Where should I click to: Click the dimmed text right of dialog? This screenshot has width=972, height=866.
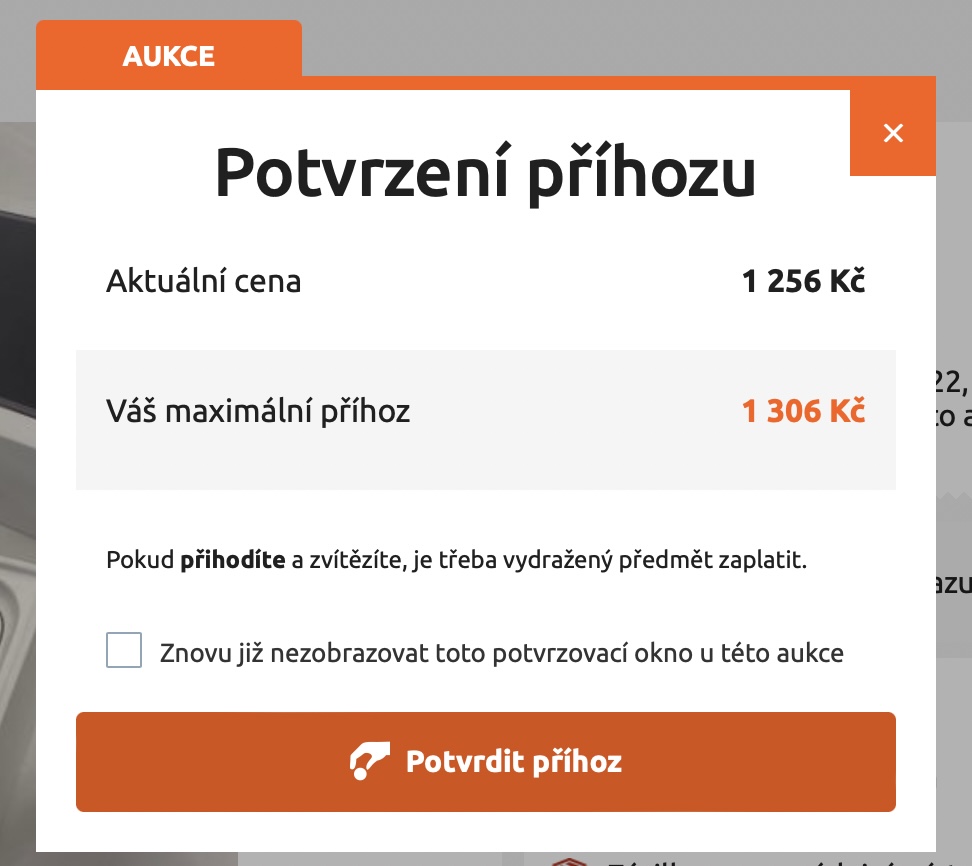pos(953,400)
